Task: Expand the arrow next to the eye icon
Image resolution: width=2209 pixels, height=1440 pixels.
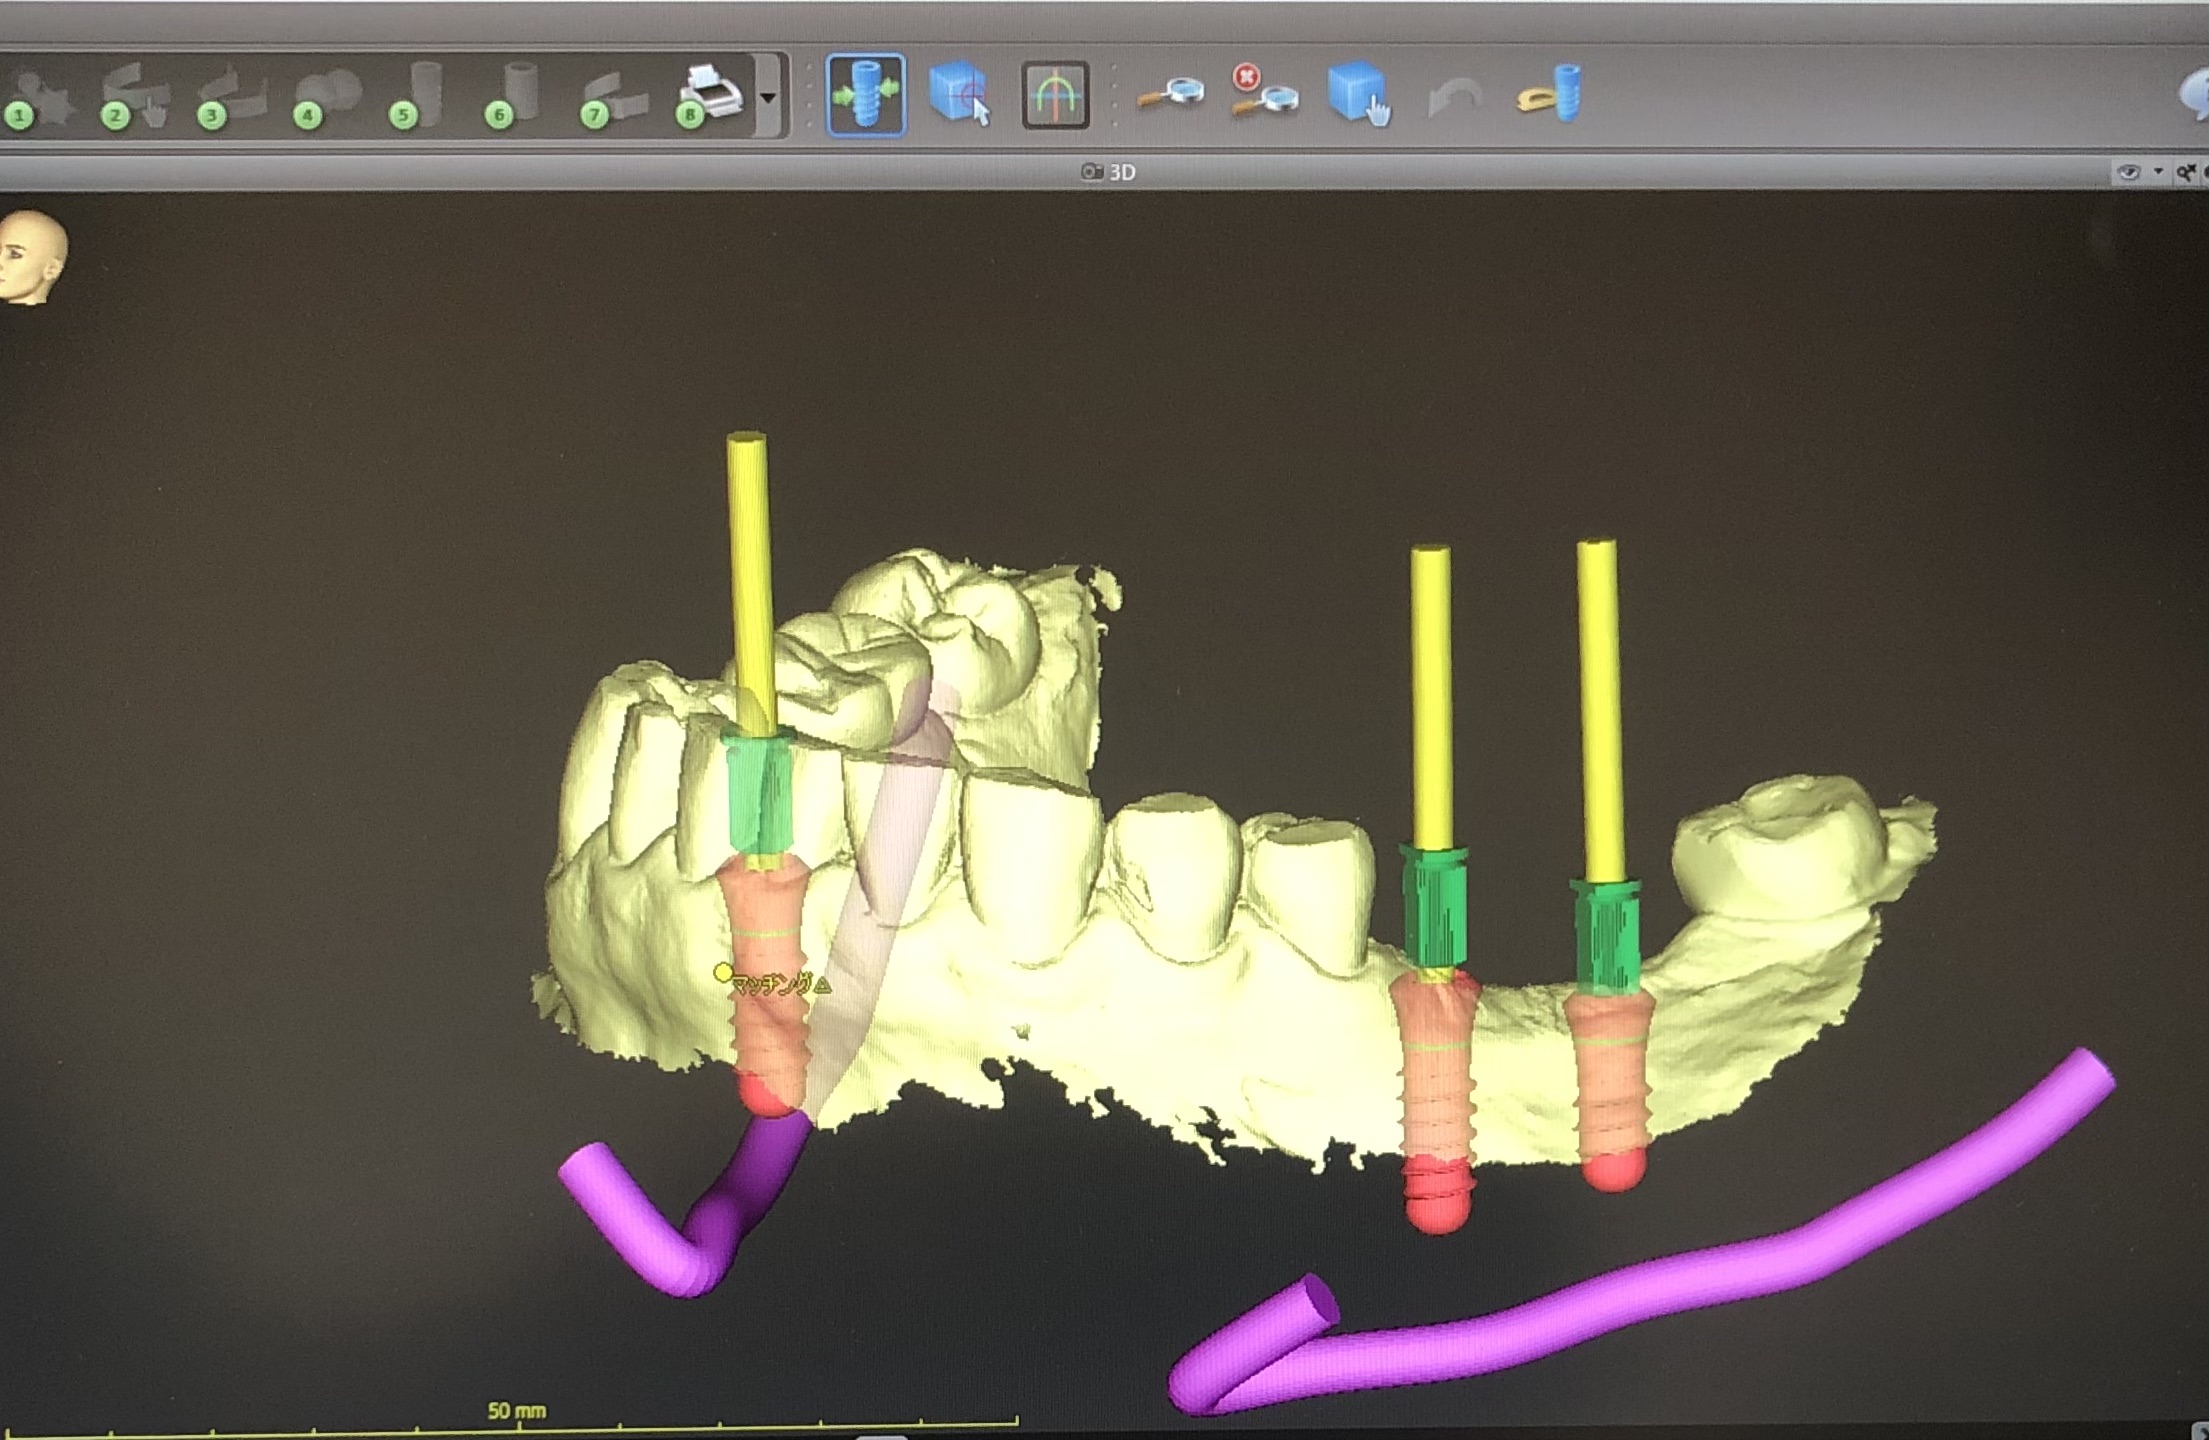Action: (2157, 172)
